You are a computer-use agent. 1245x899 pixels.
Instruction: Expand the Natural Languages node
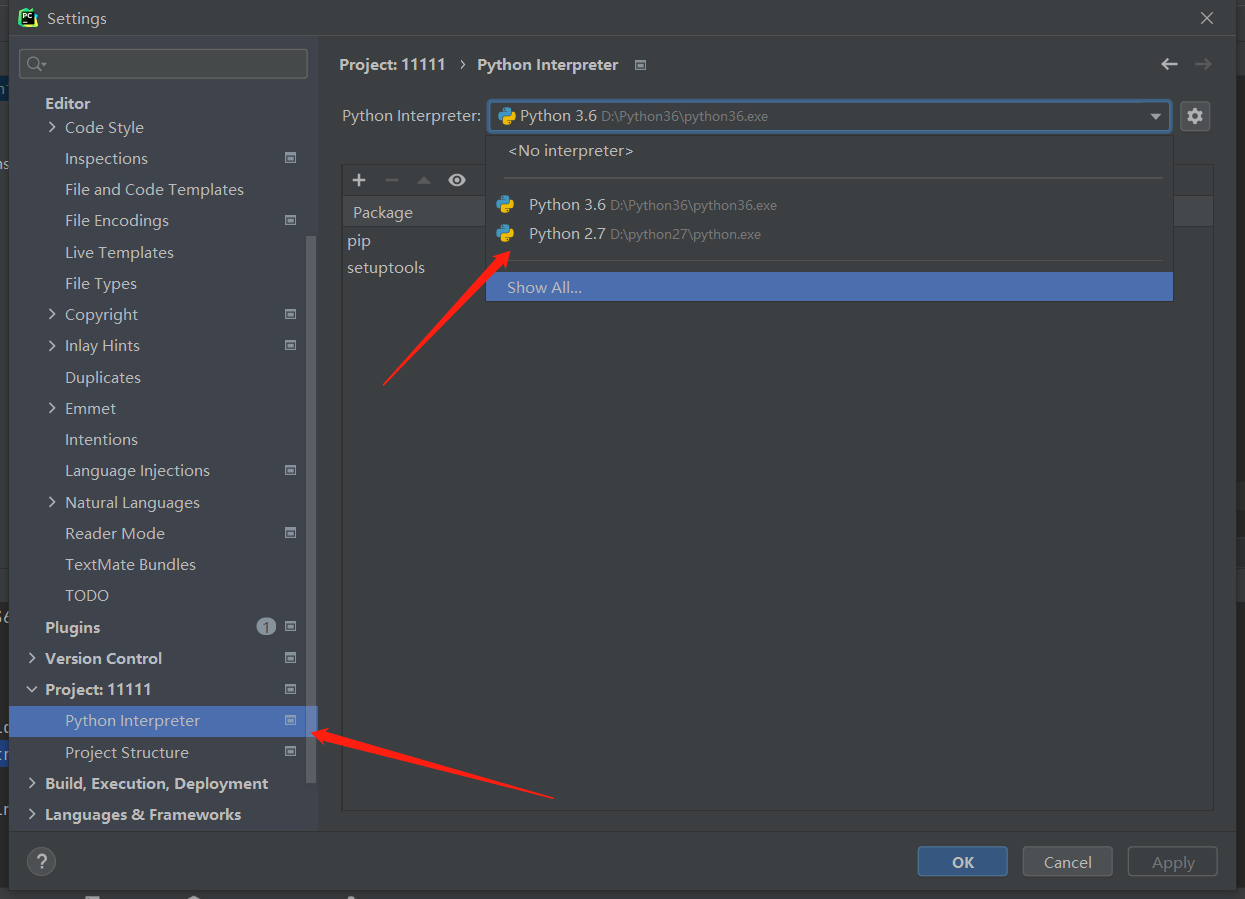click(52, 502)
